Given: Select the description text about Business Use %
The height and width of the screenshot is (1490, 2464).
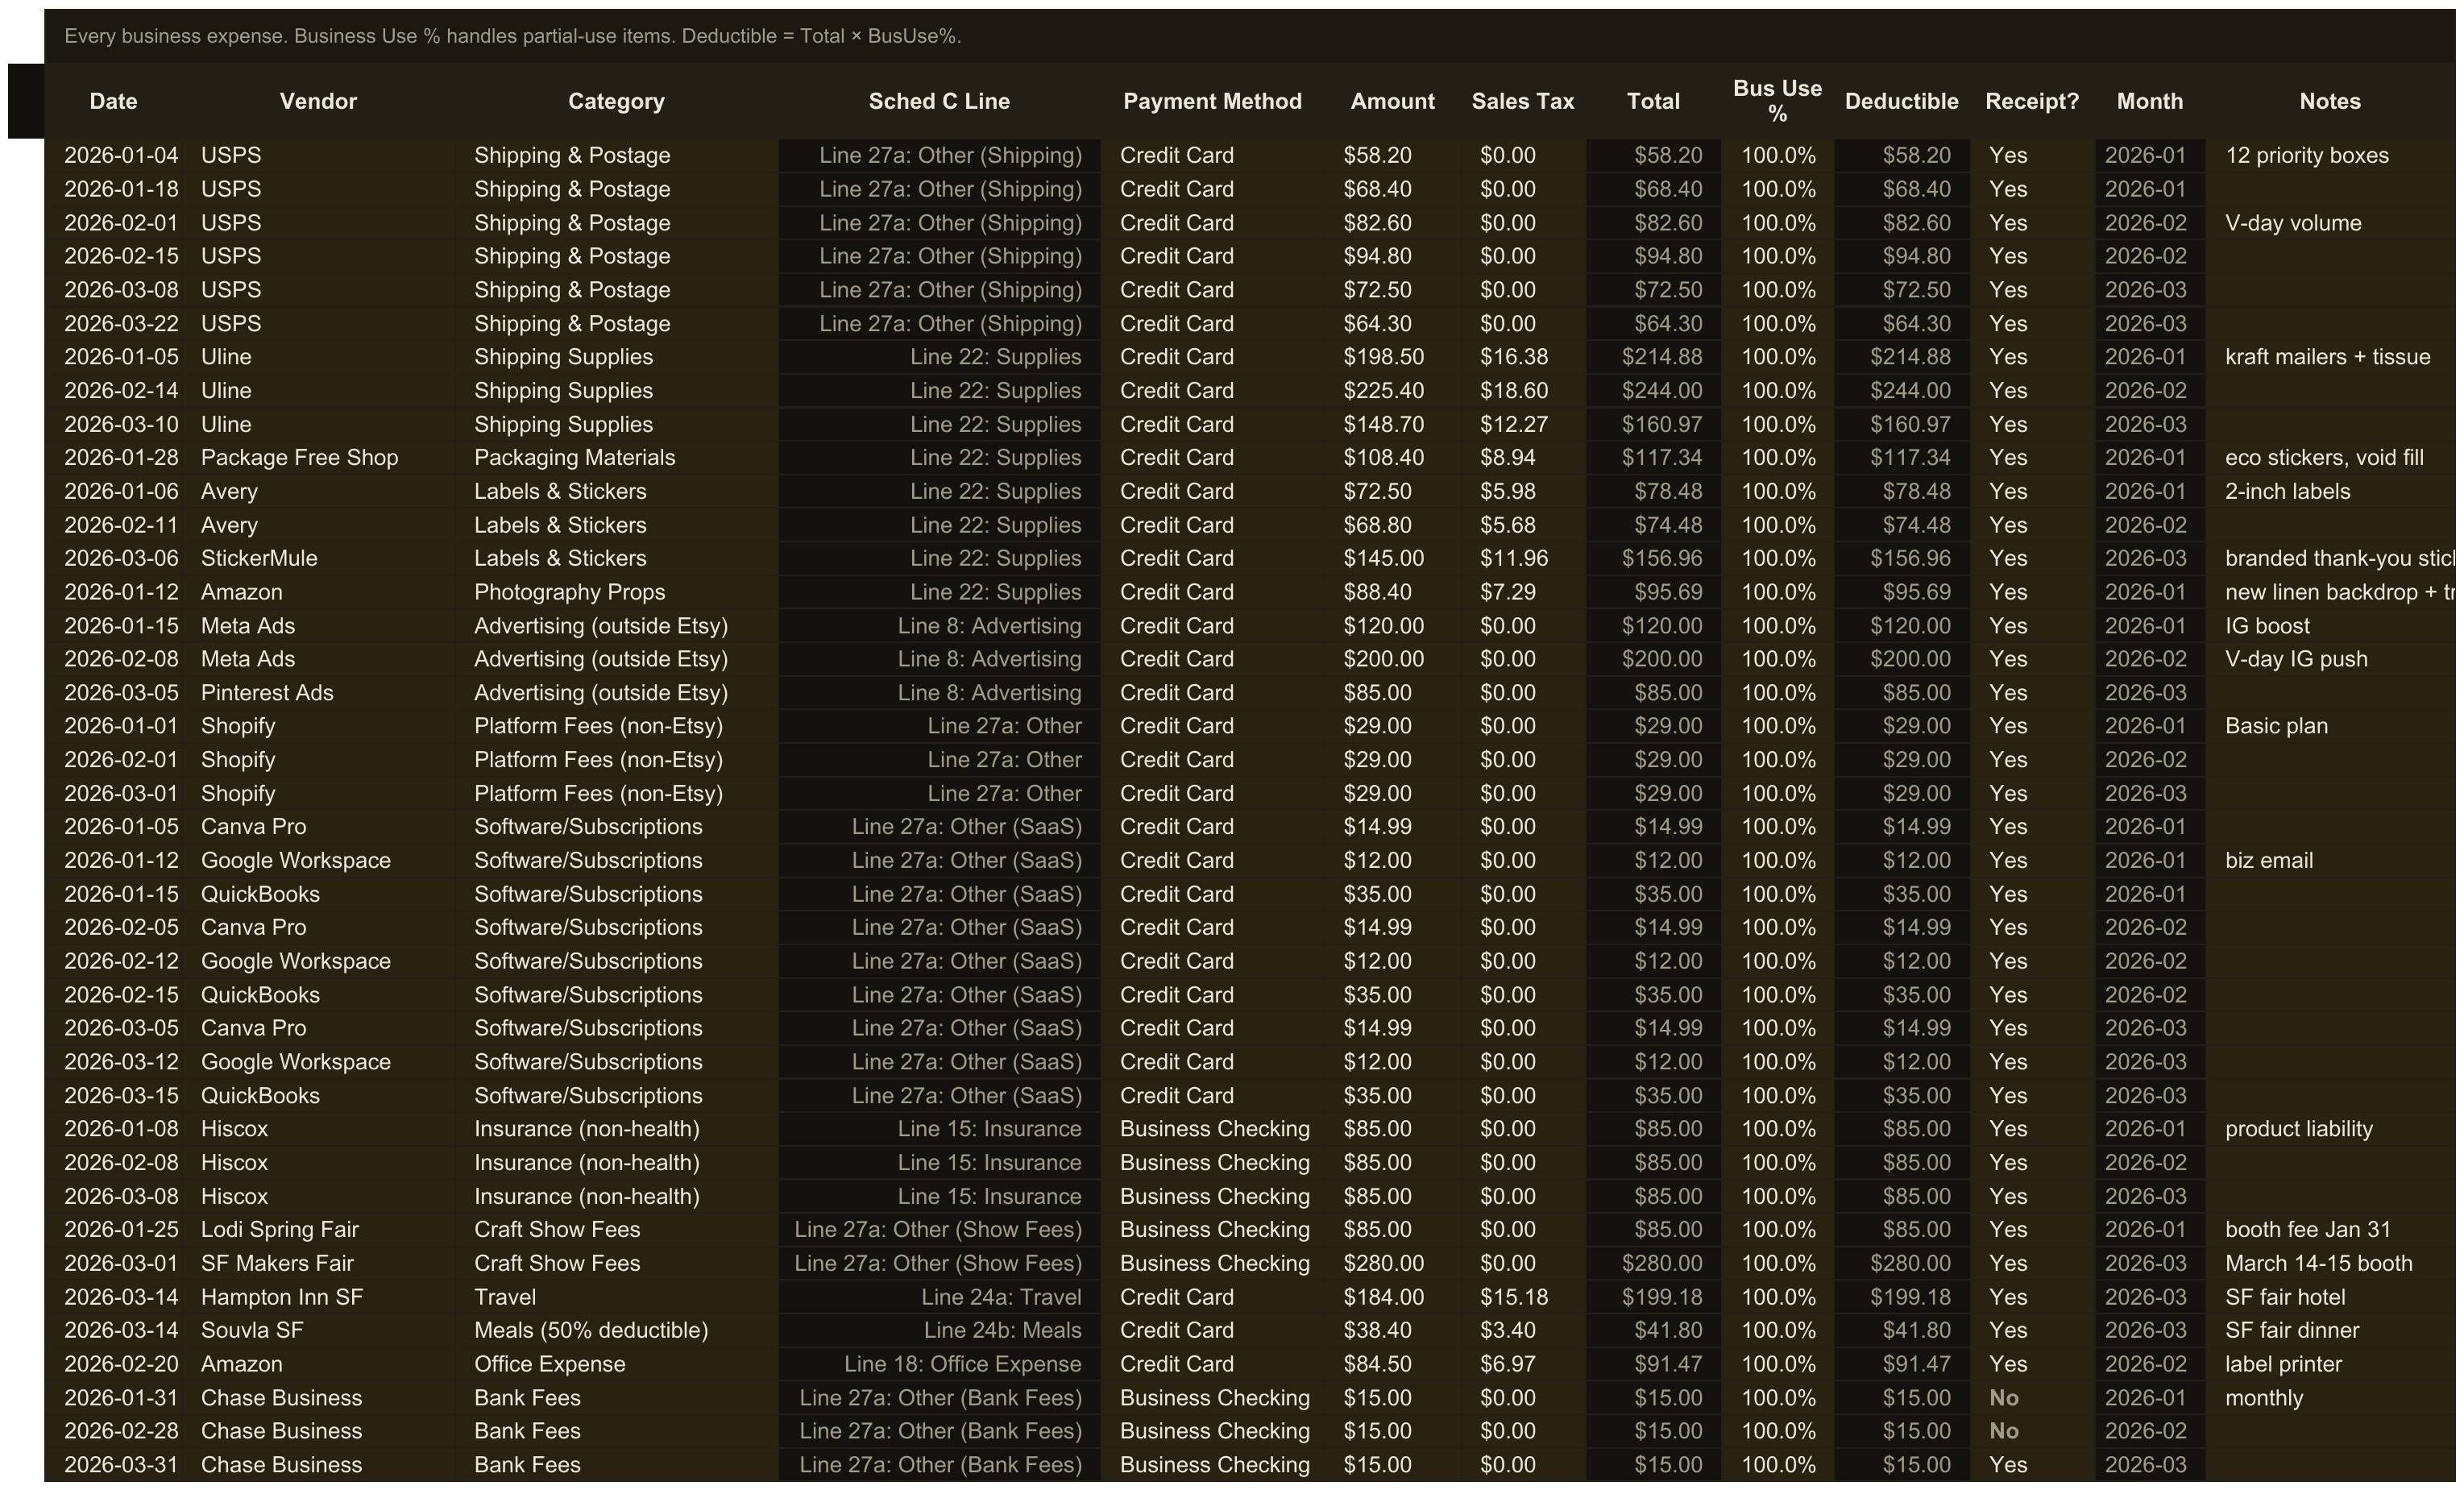Looking at the screenshot, I should pos(512,36).
